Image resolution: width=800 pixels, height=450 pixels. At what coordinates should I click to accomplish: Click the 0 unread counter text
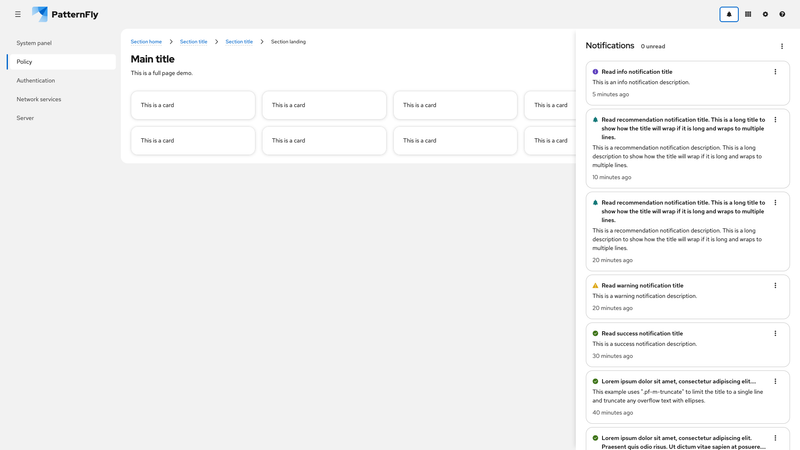pos(653,46)
